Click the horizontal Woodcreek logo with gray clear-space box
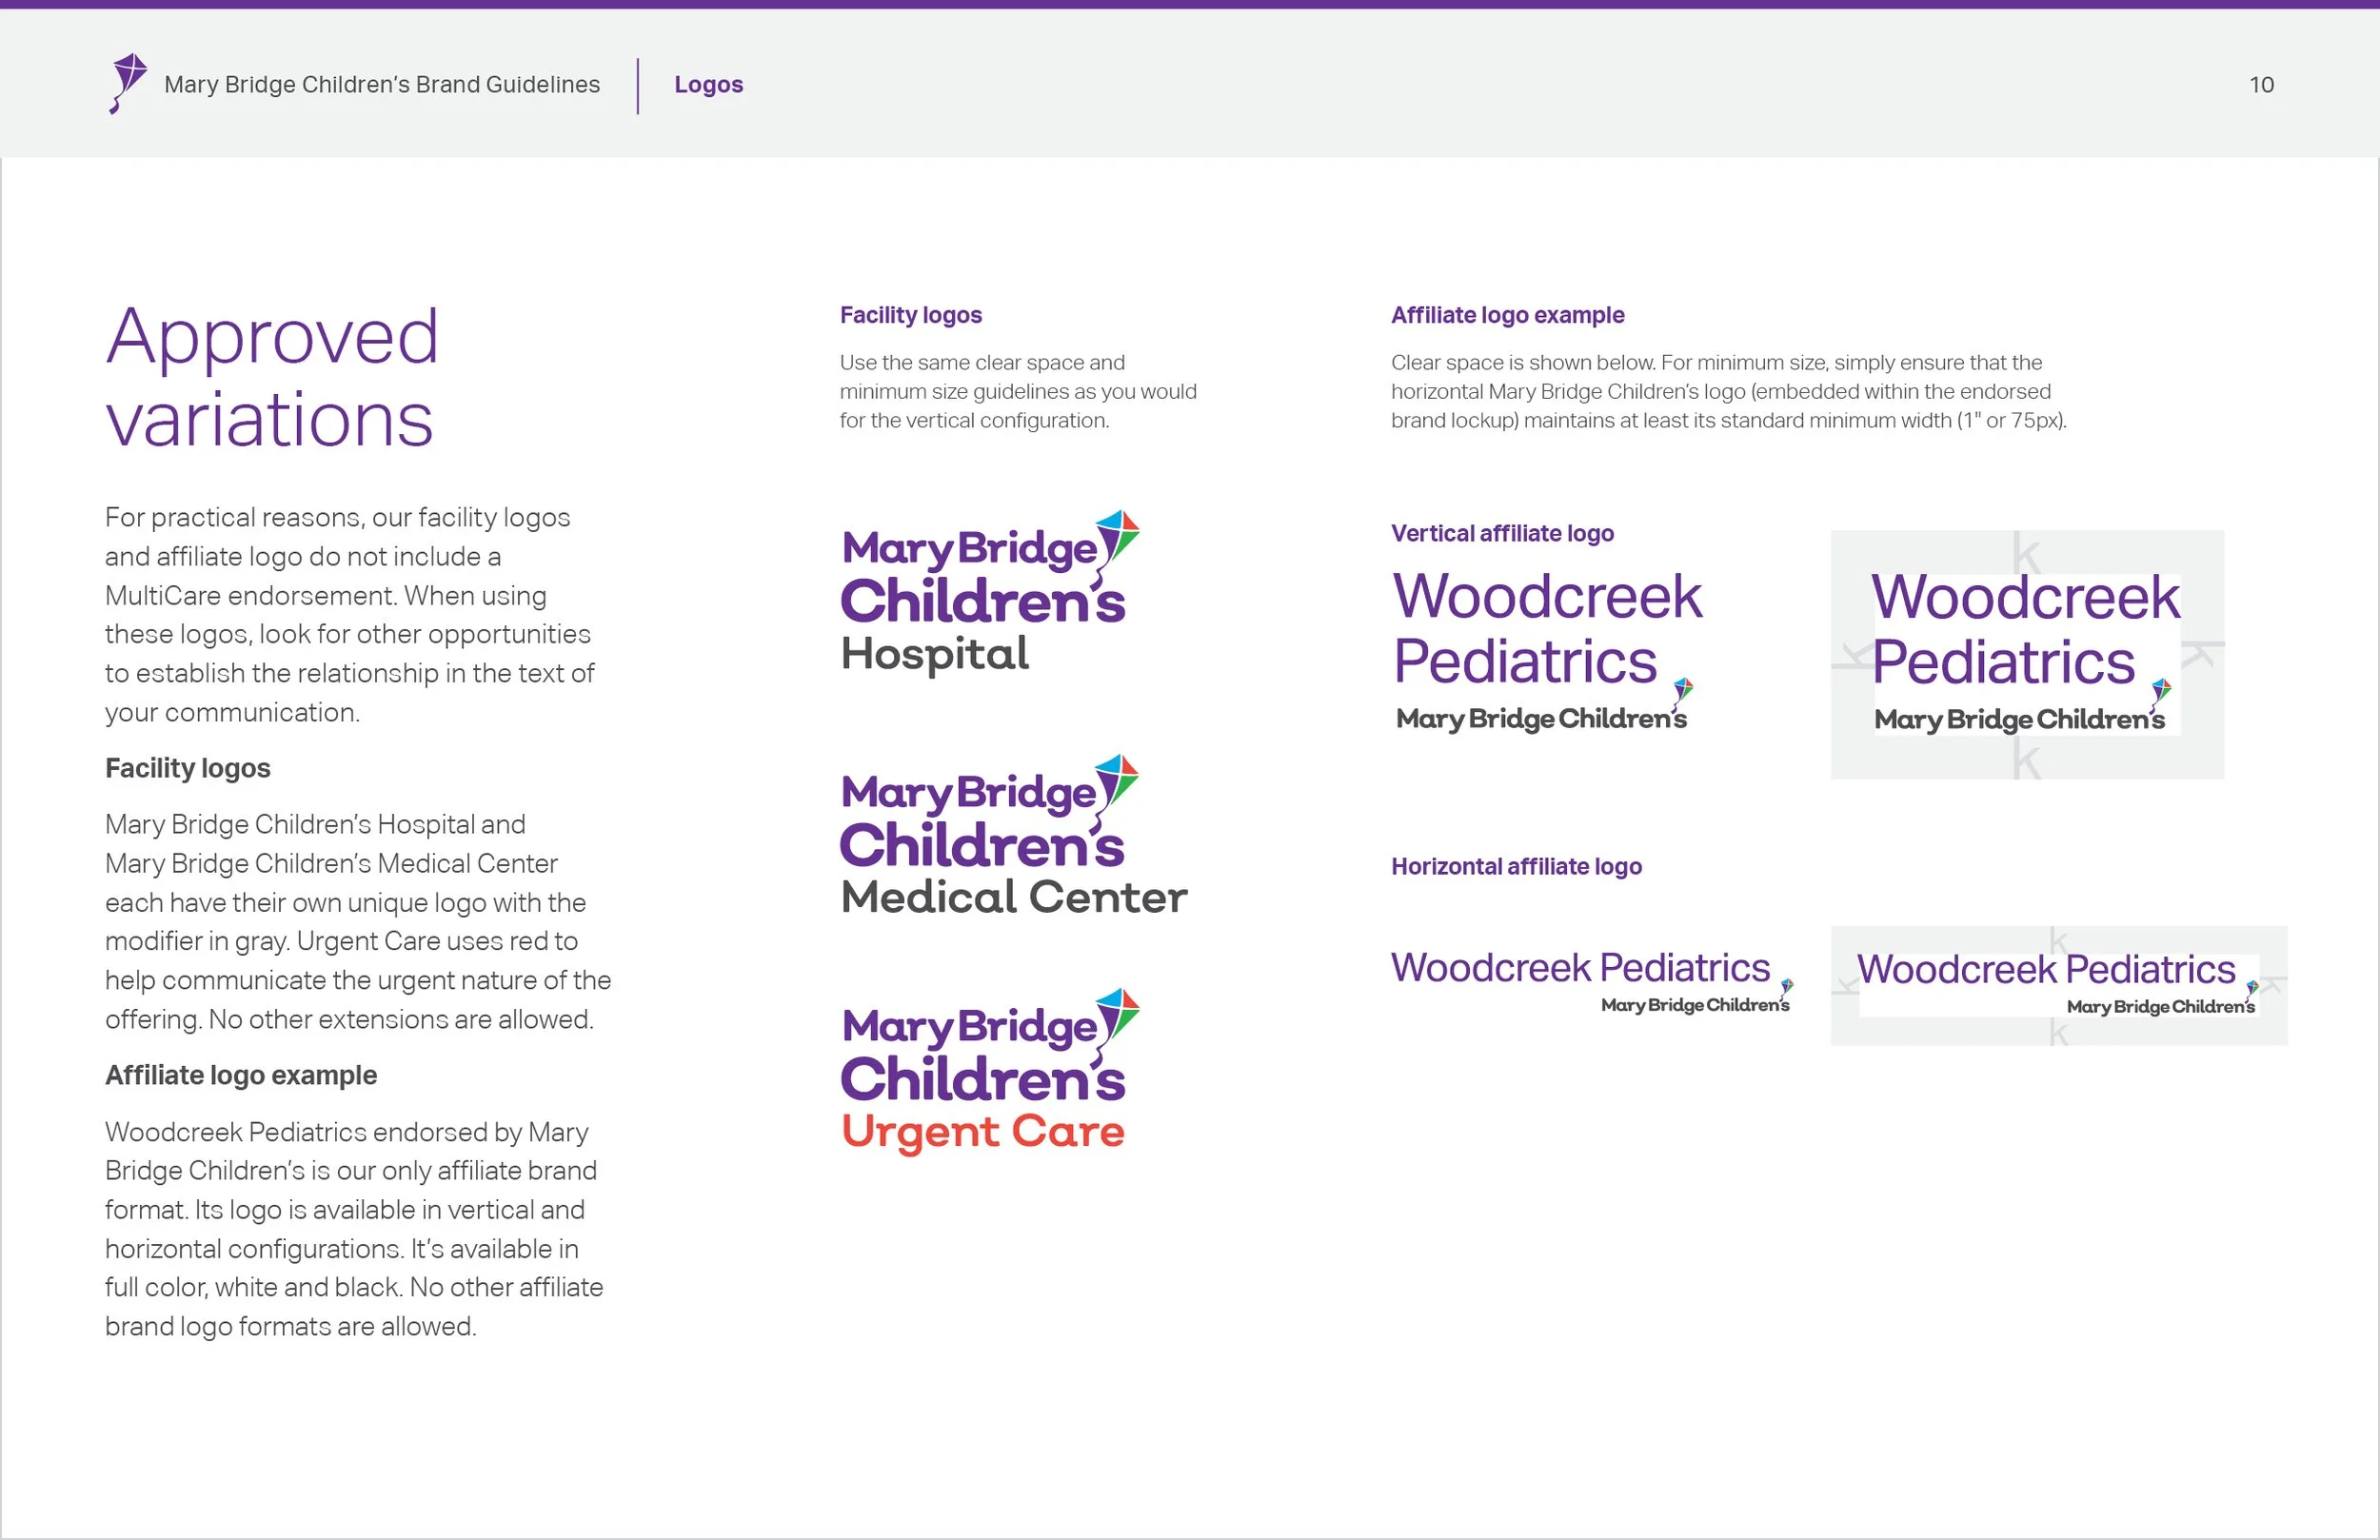Screen dimensions: 2380x1540 click(x=2058, y=986)
